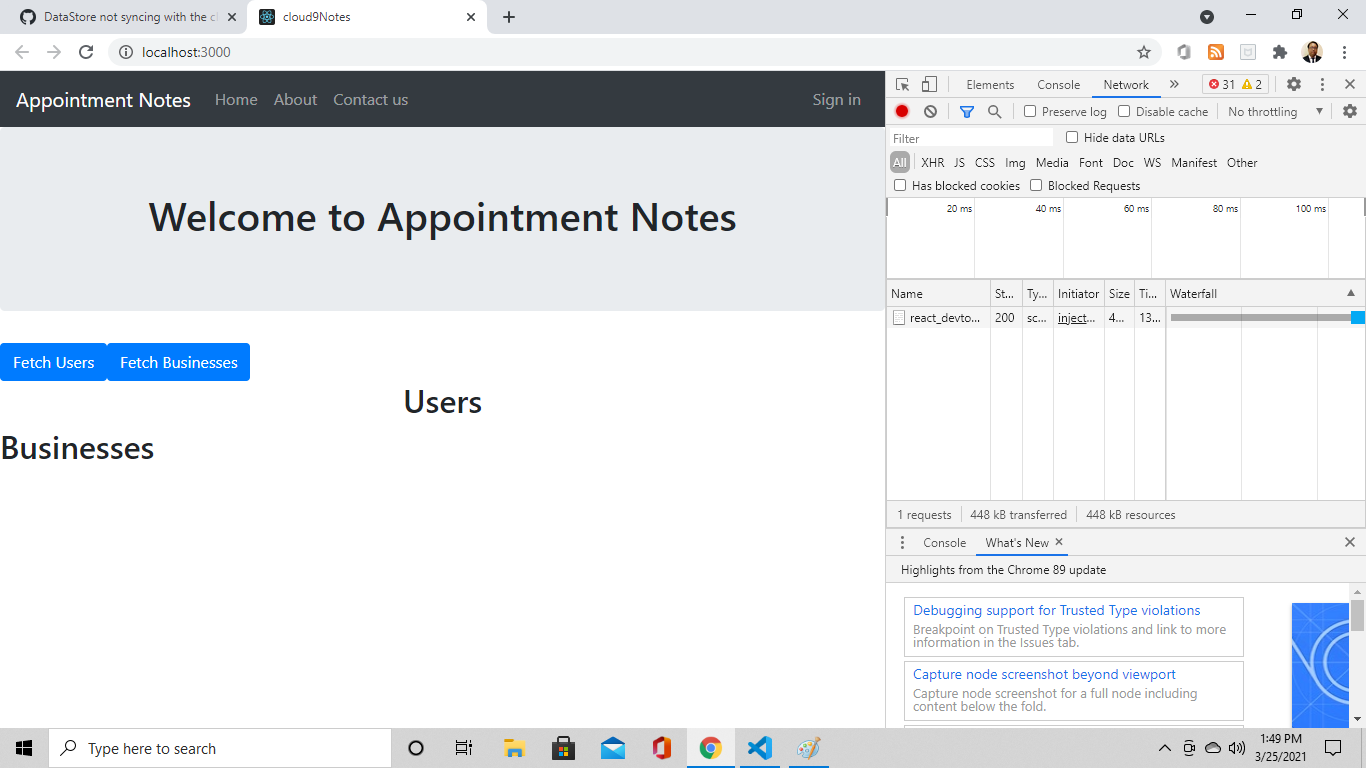Select the inspect element cursor tool

tap(901, 84)
